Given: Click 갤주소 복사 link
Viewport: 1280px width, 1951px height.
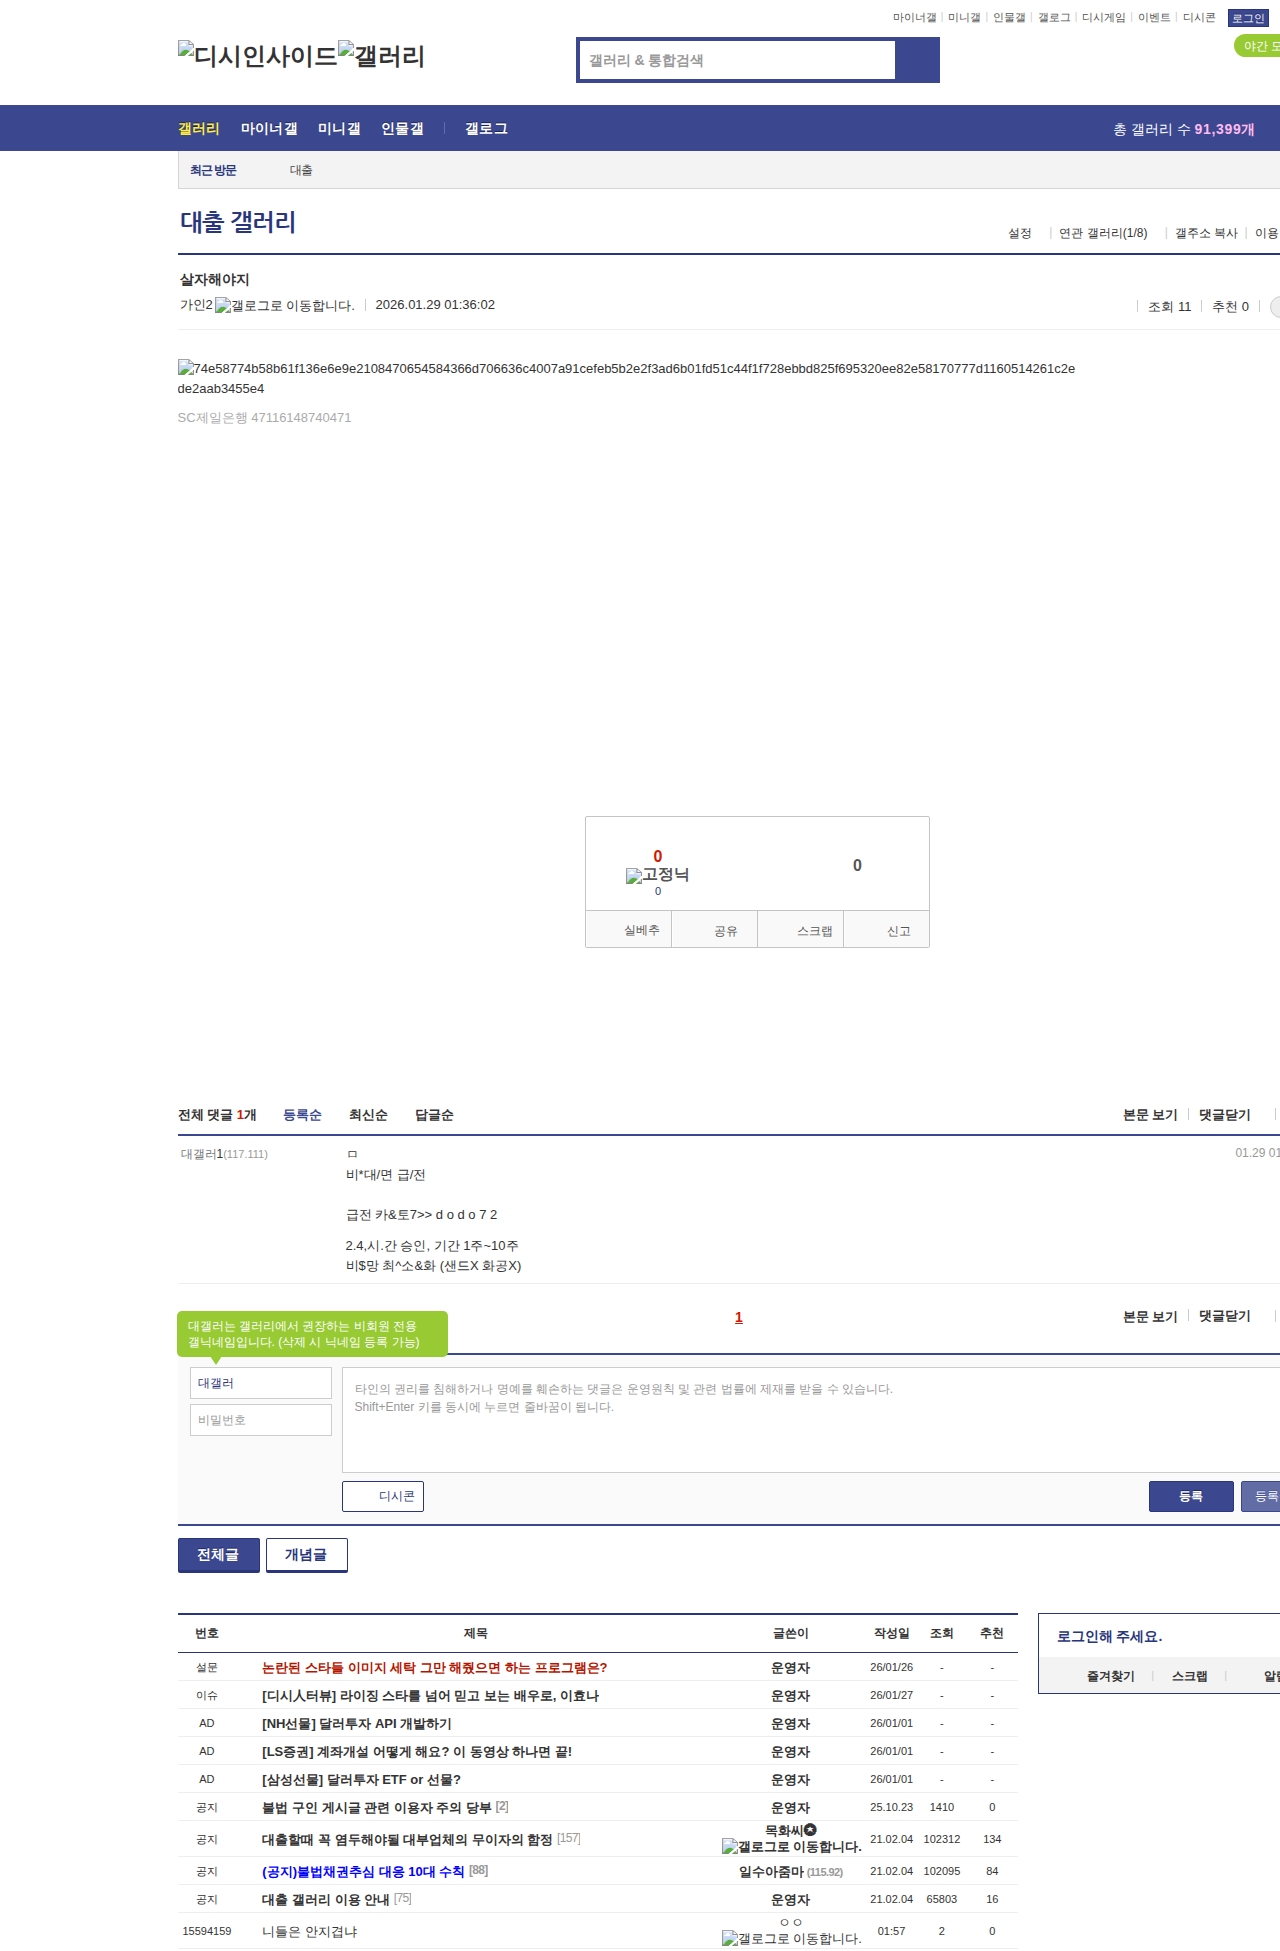Looking at the screenshot, I should [x=1206, y=233].
